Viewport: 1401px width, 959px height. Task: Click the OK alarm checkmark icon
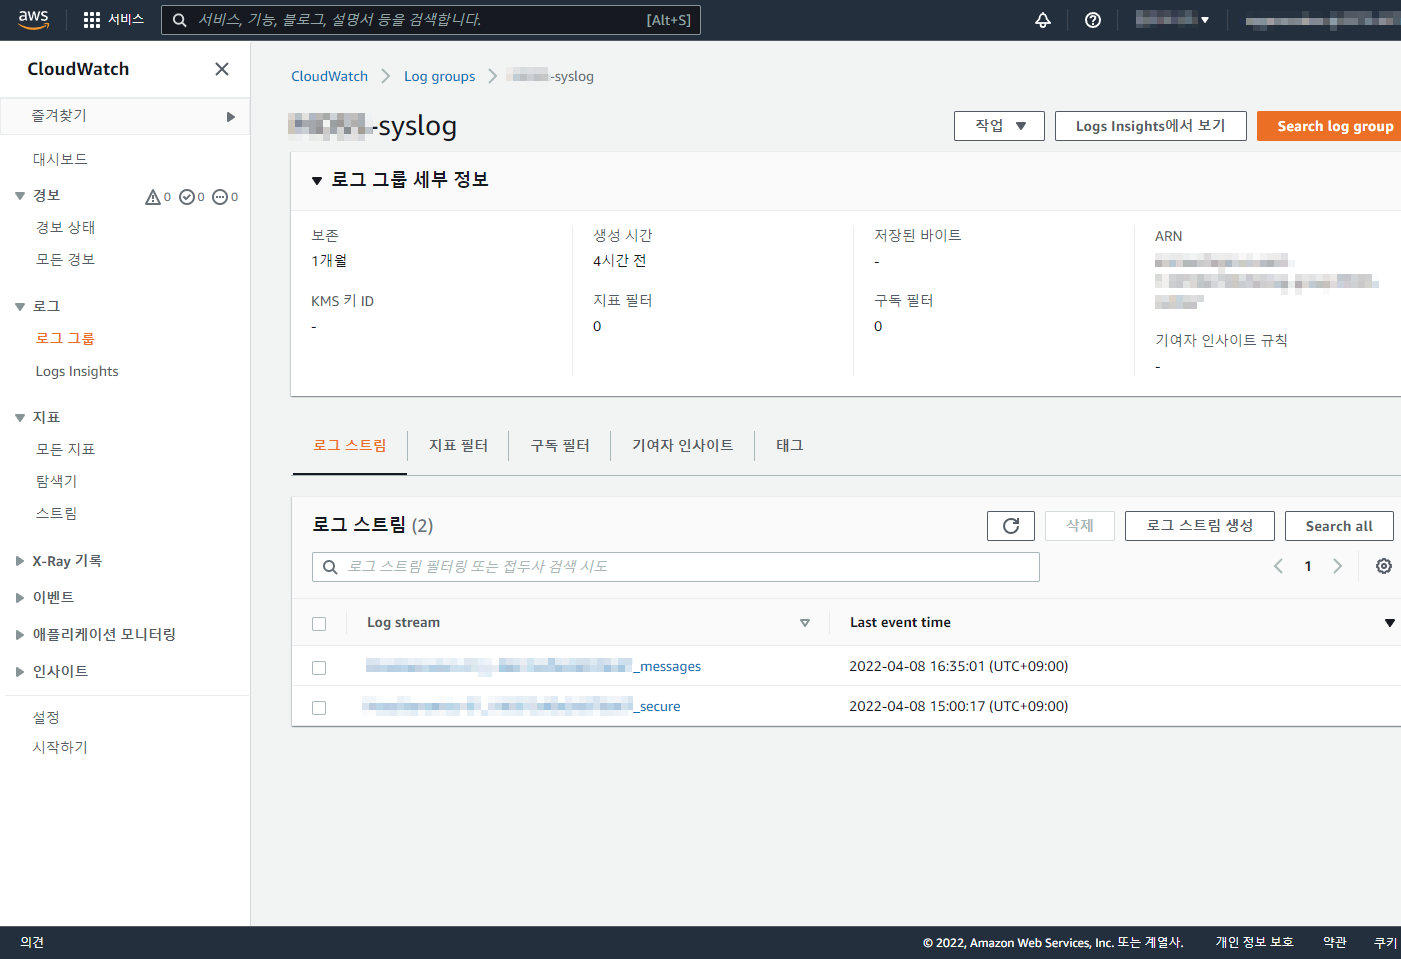click(x=187, y=197)
